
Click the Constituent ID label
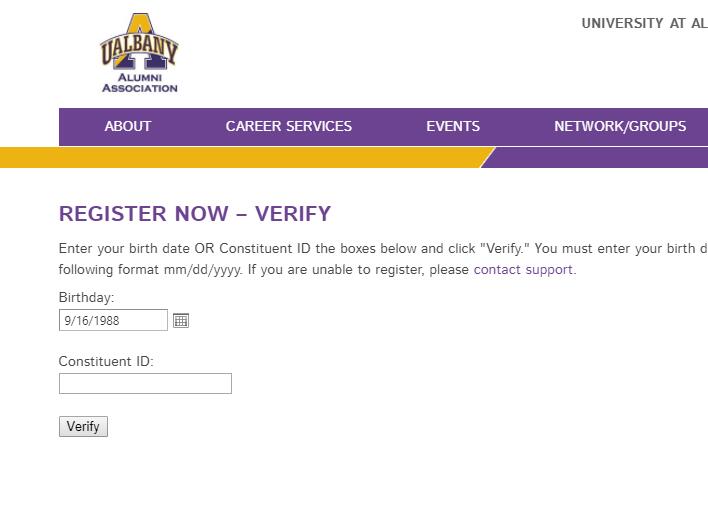[x=106, y=361]
